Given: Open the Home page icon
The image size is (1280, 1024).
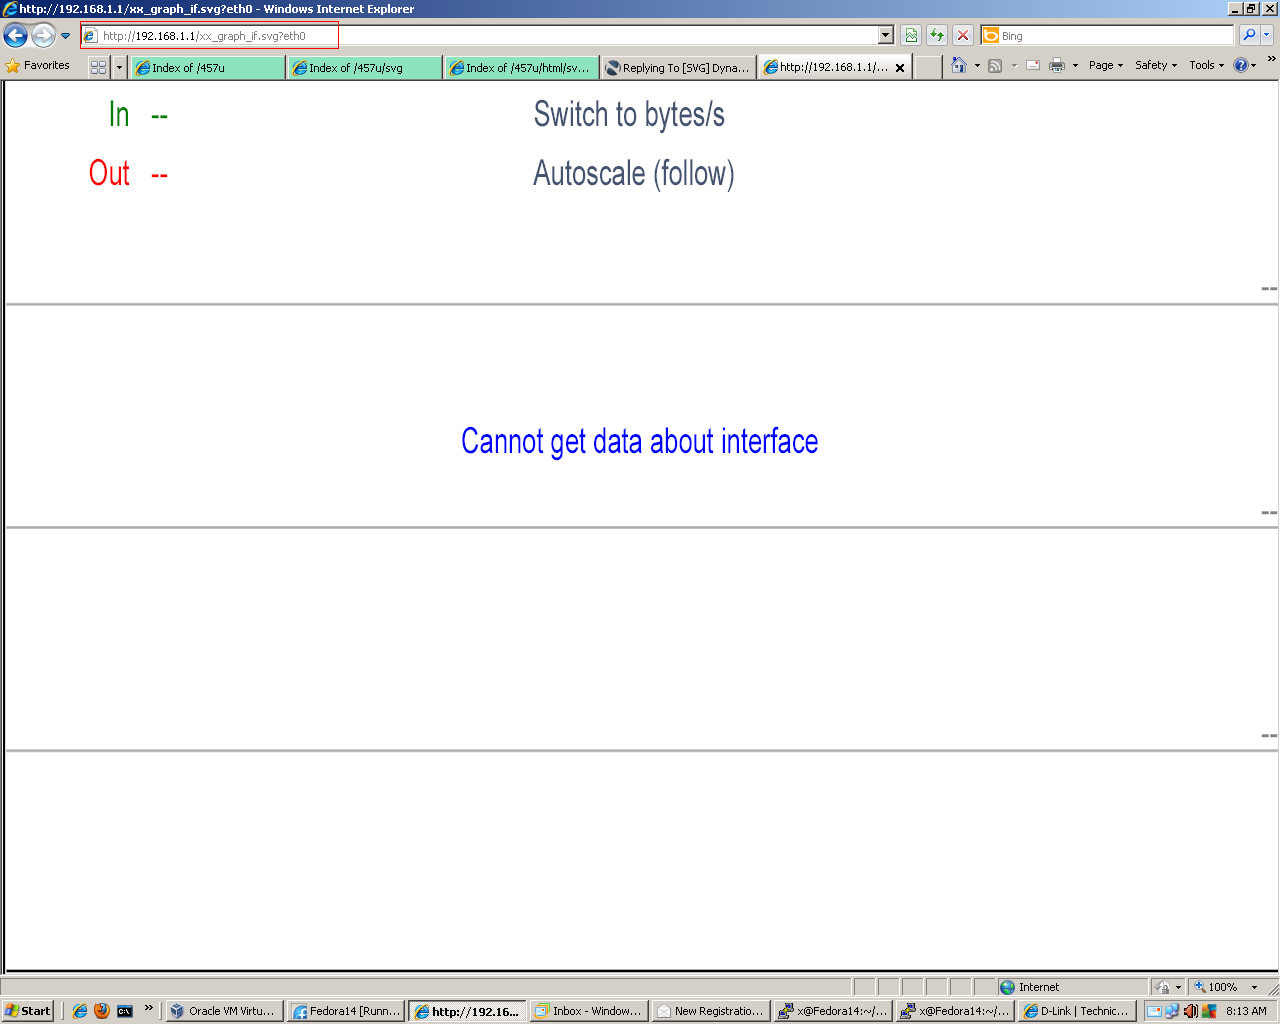Looking at the screenshot, I should (959, 65).
